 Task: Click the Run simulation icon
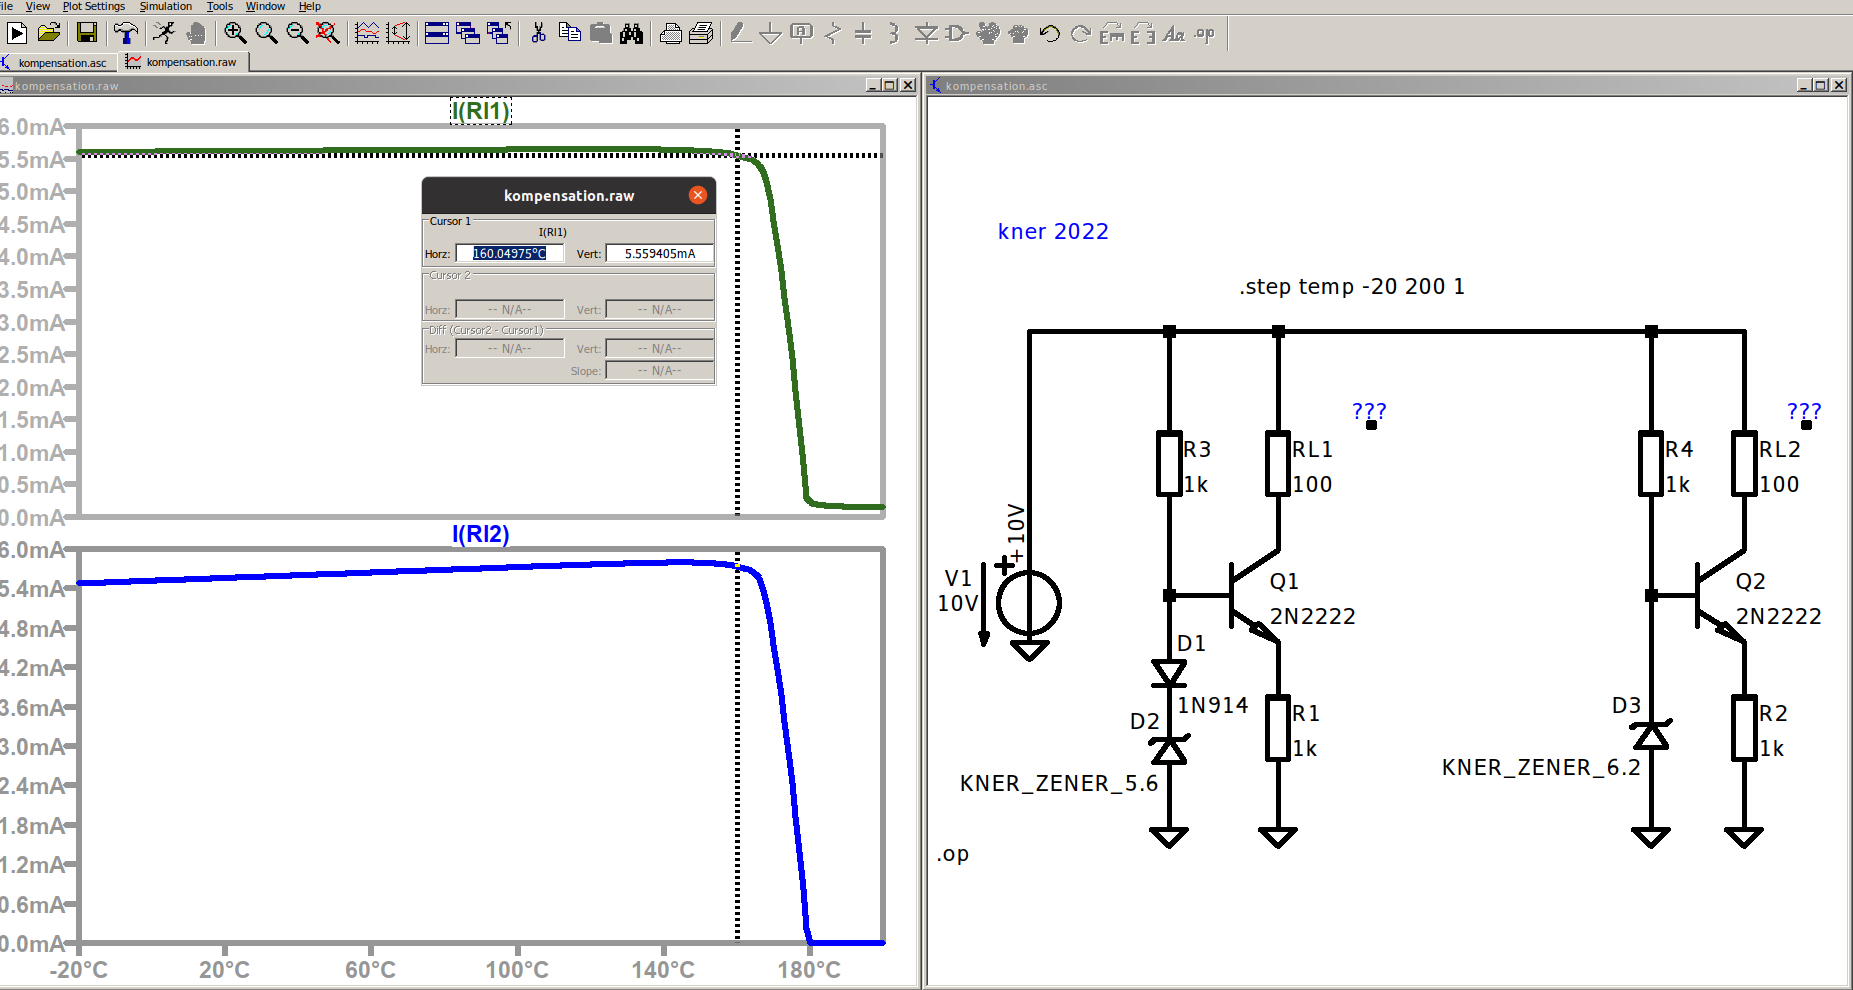(x=17, y=33)
